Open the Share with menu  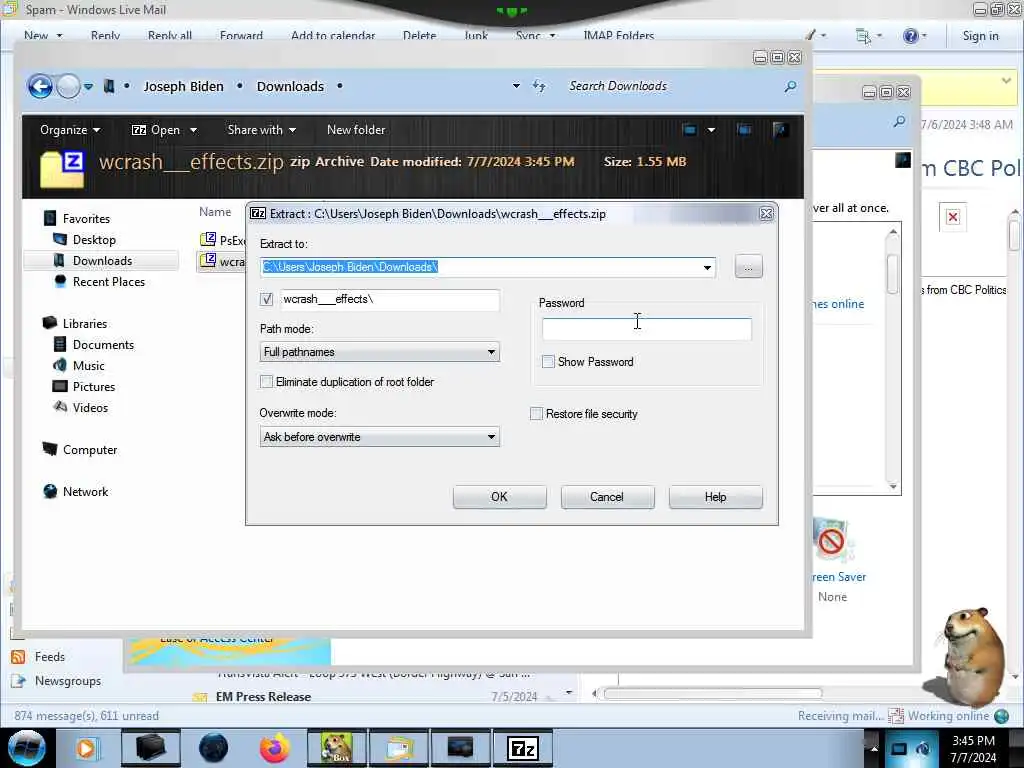tap(261, 130)
